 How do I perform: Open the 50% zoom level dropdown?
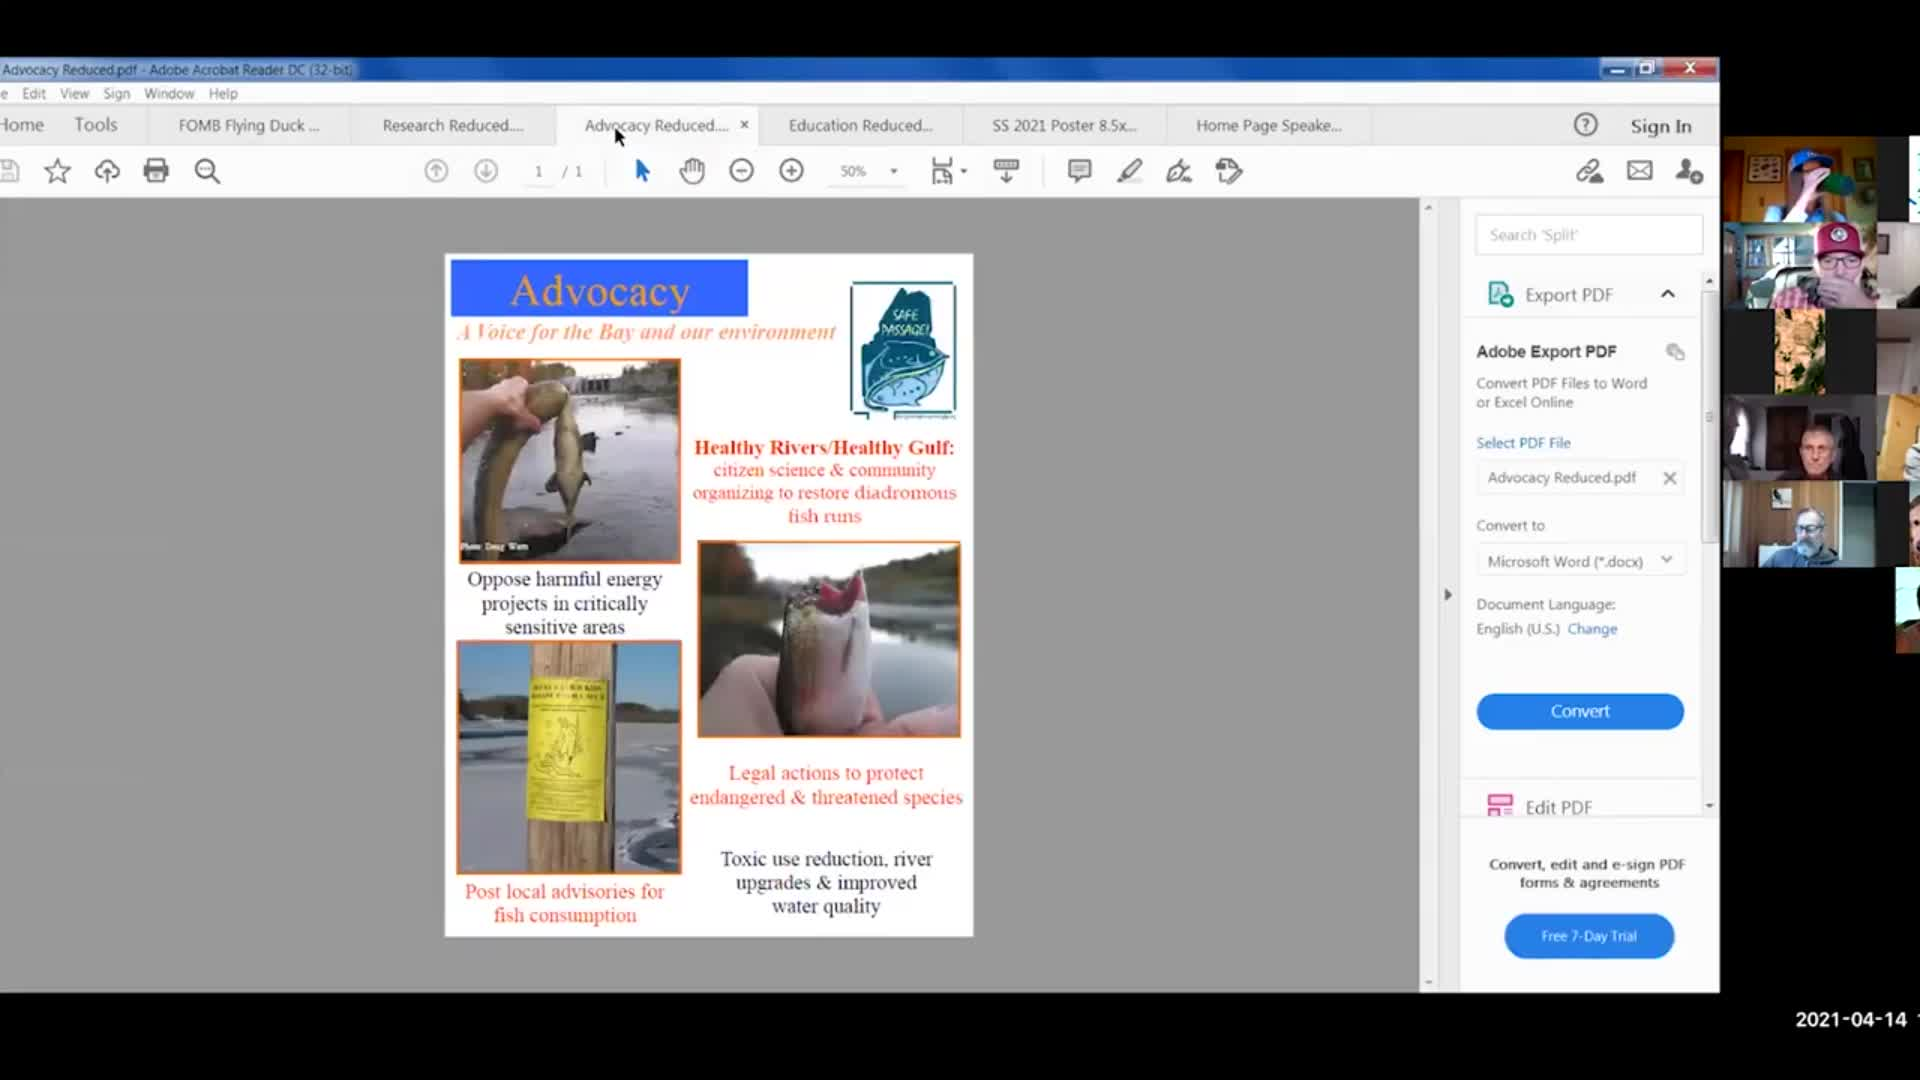point(893,171)
